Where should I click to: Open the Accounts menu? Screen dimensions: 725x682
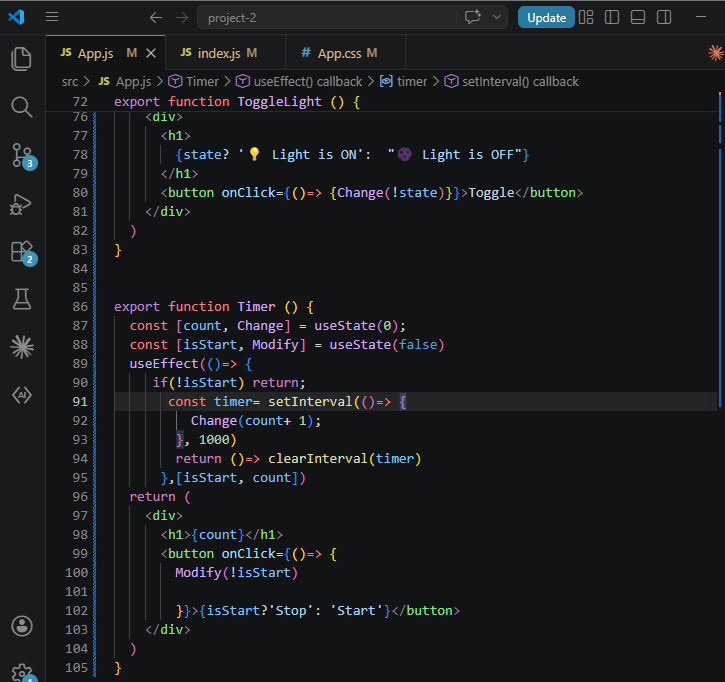21,627
